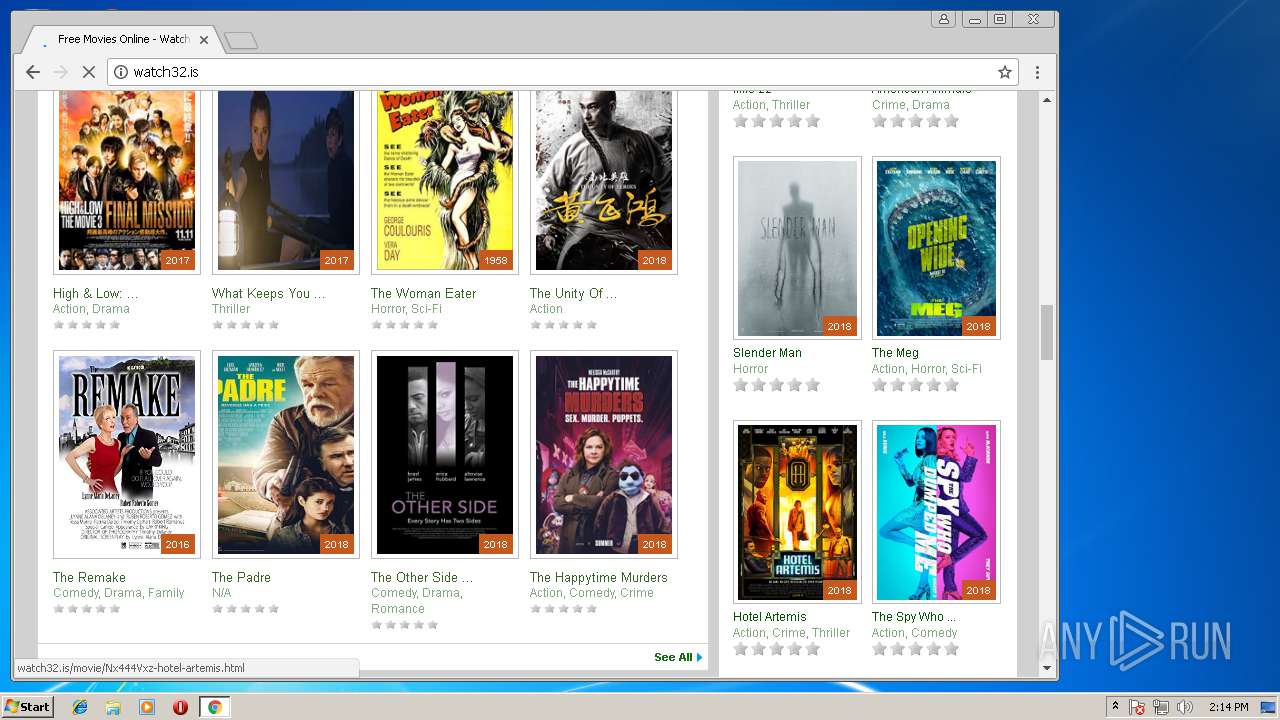Viewport: 1280px width, 720px height.
Task: Close the Free Movies Online tab
Action: point(204,40)
